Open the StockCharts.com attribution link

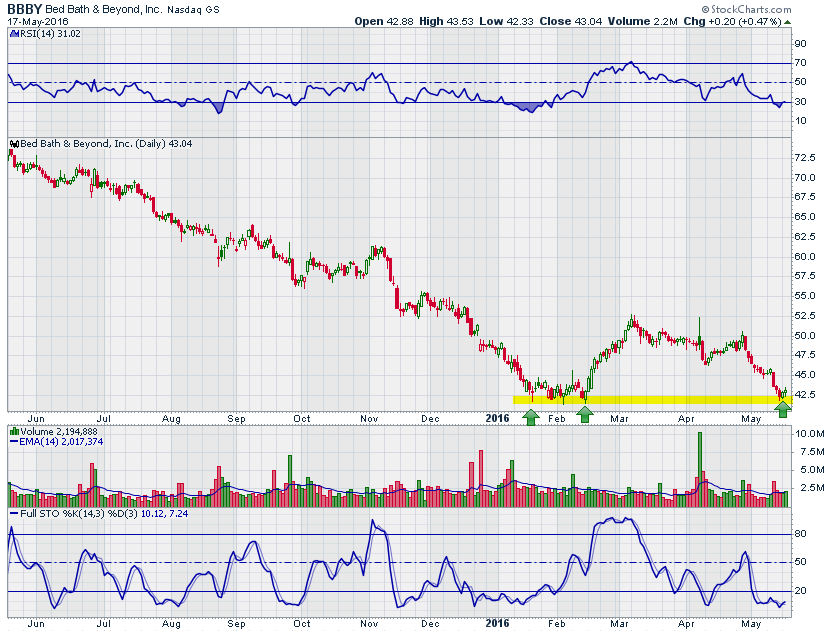(746, 10)
